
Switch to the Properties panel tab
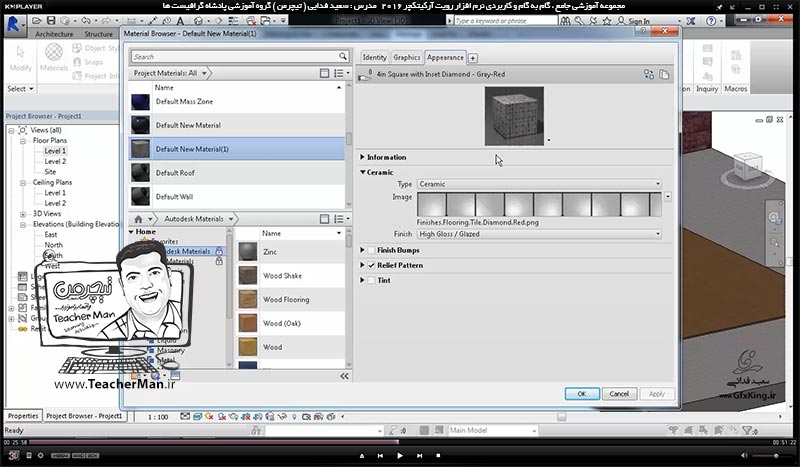pos(23,416)
